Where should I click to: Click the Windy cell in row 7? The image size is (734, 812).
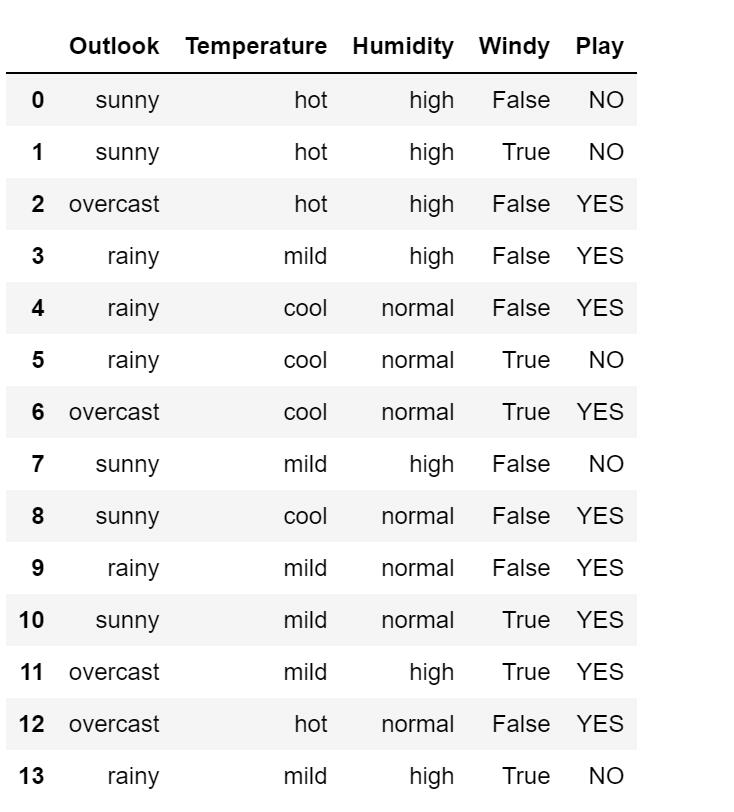[x=521, y=464]
